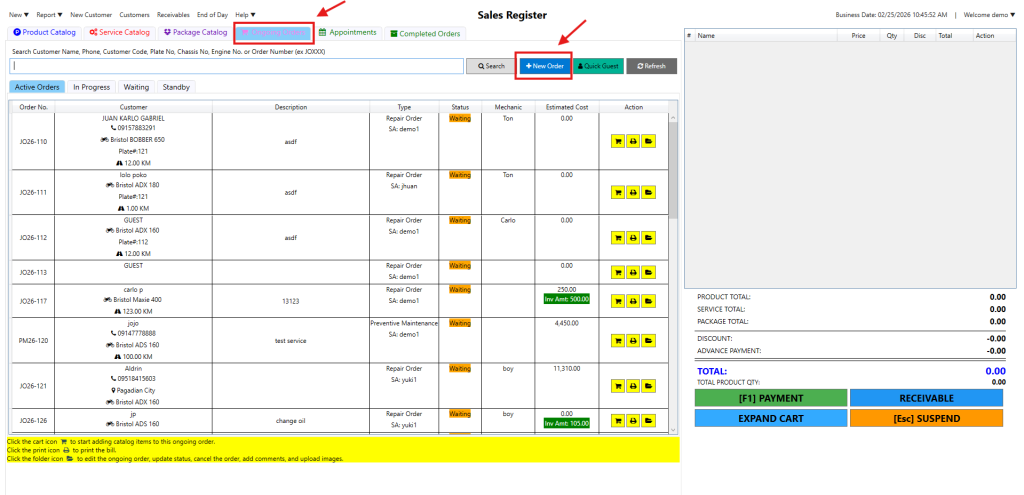Select the In Progress filter tab
The width and height of the screenshot is (1024, 495).
(91, 87)
